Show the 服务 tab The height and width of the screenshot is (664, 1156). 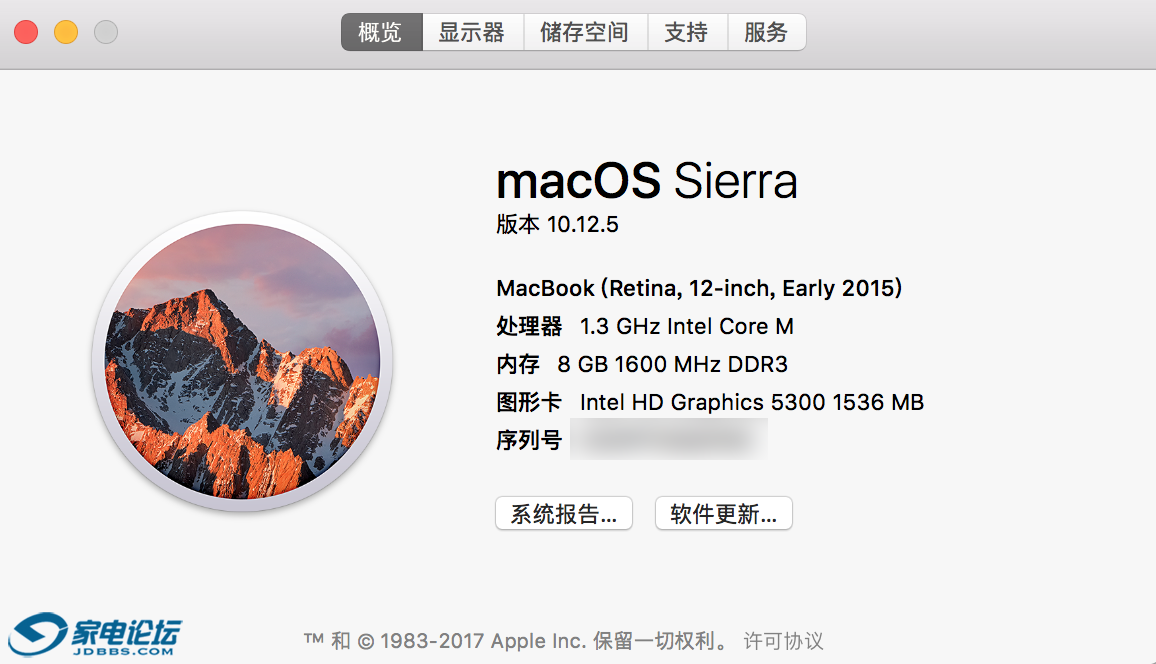766,32
